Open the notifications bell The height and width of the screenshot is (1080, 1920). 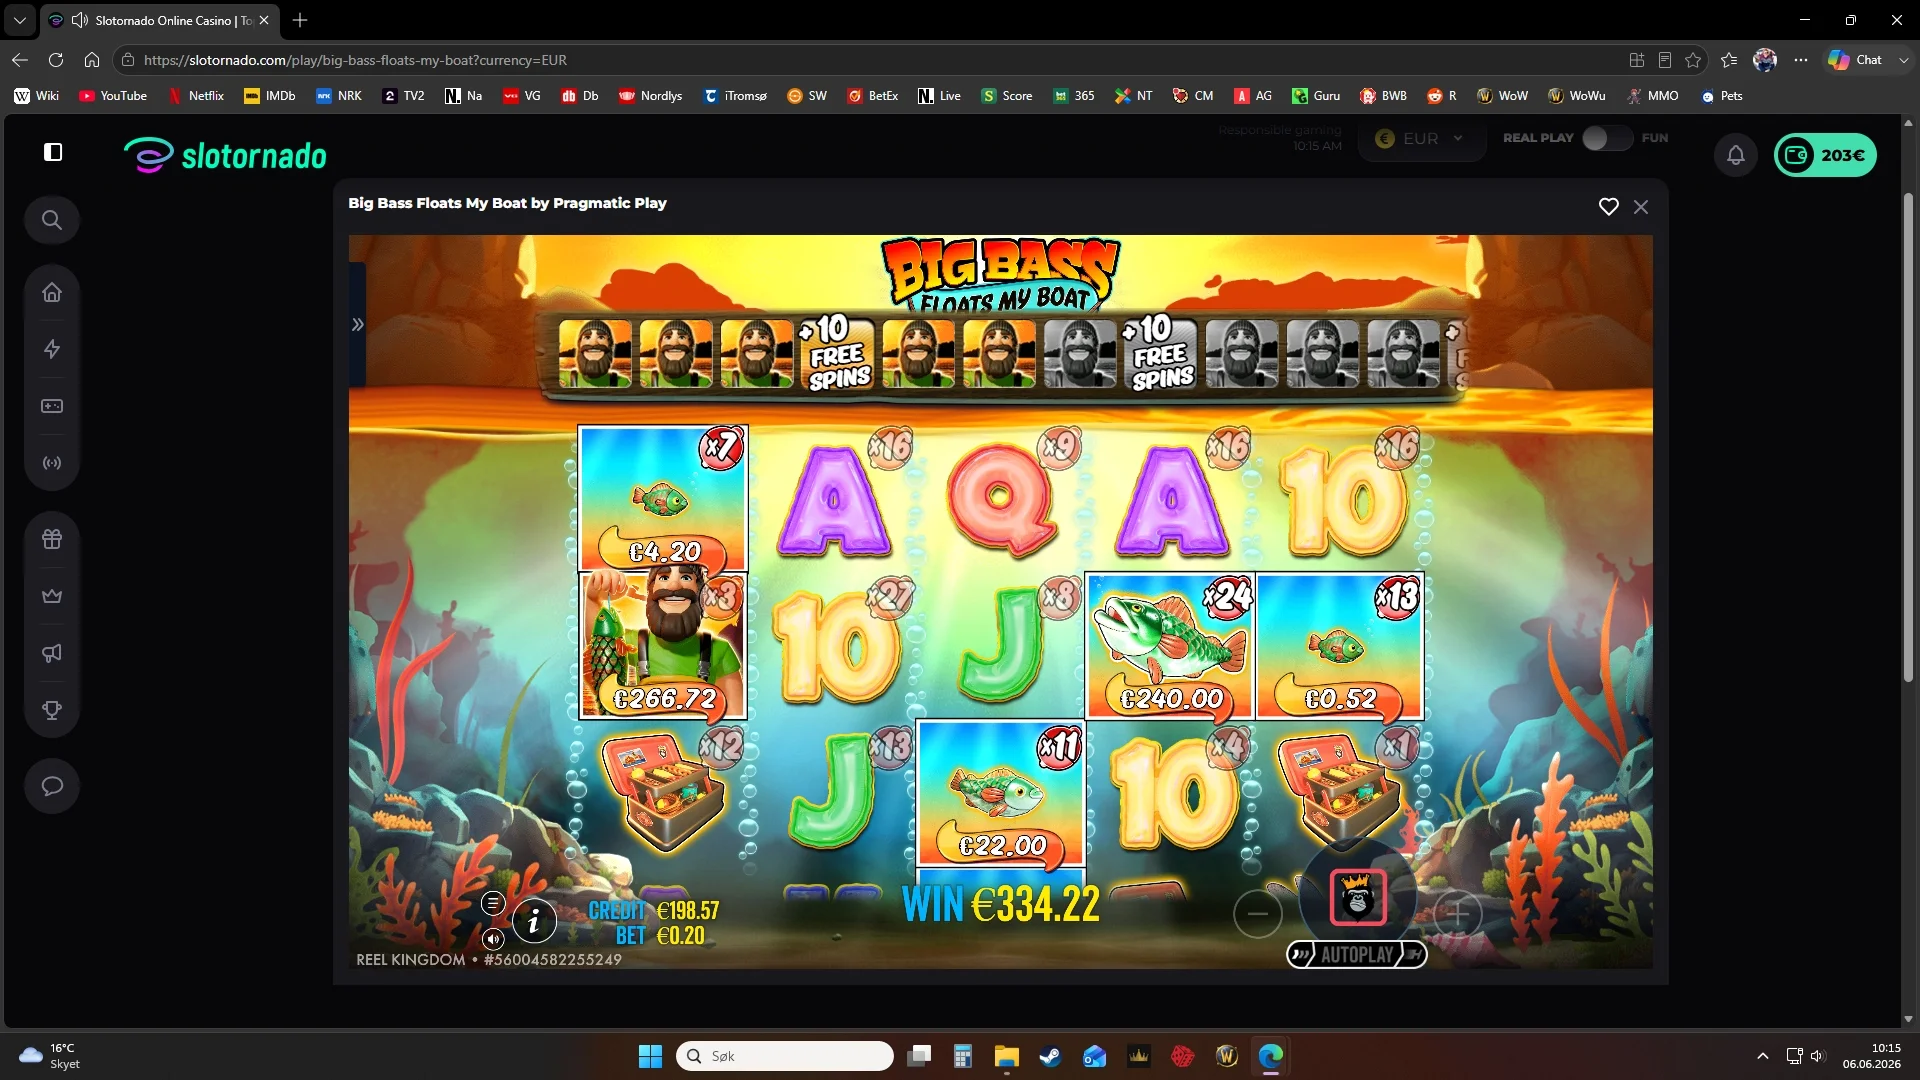coord(1736,155)
